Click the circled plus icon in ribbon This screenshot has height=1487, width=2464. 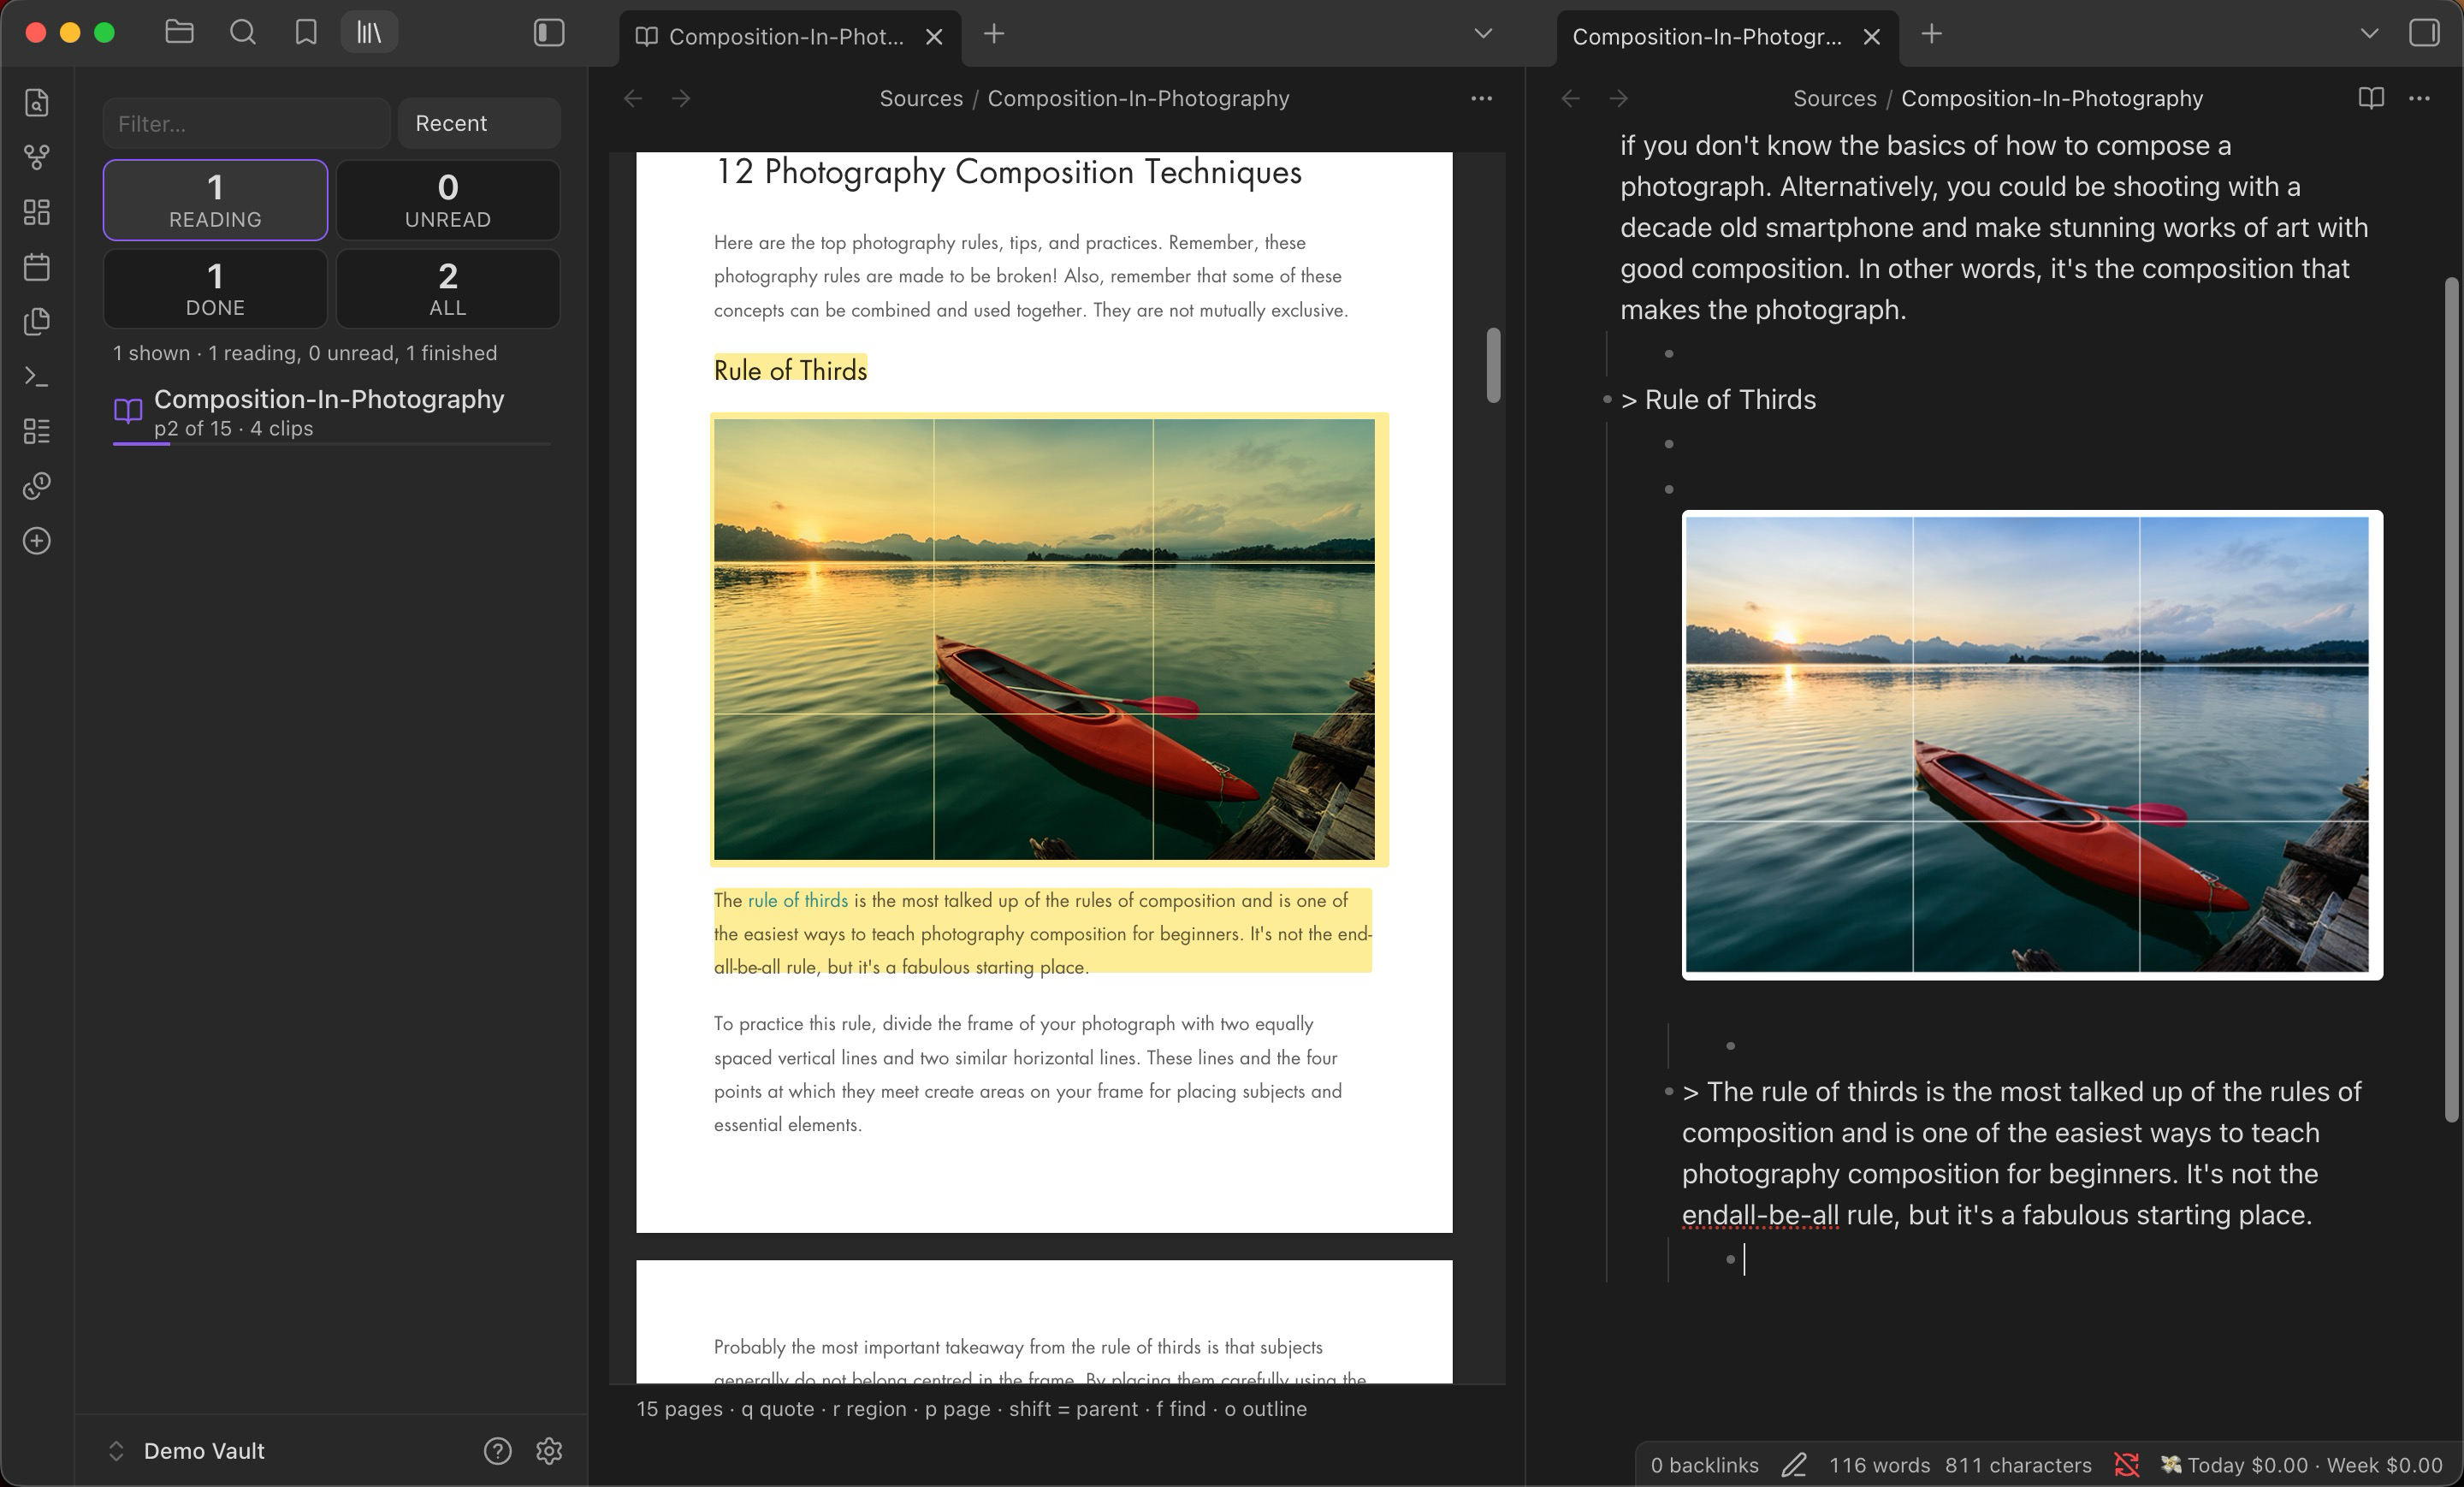click(x=37, y=541)
